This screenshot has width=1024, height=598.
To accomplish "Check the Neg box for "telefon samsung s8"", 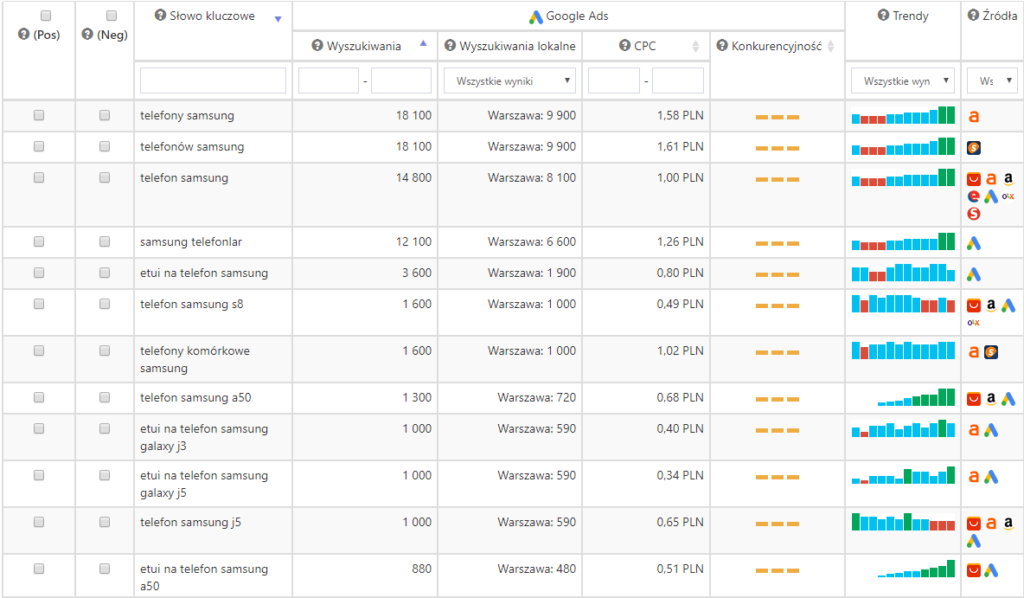I will pyautogui.click(x=104, y=304).
